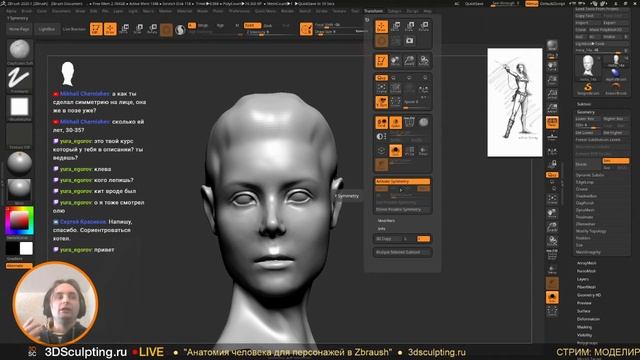
Task: Open the Brush menu
Action: tap(27, 11)
